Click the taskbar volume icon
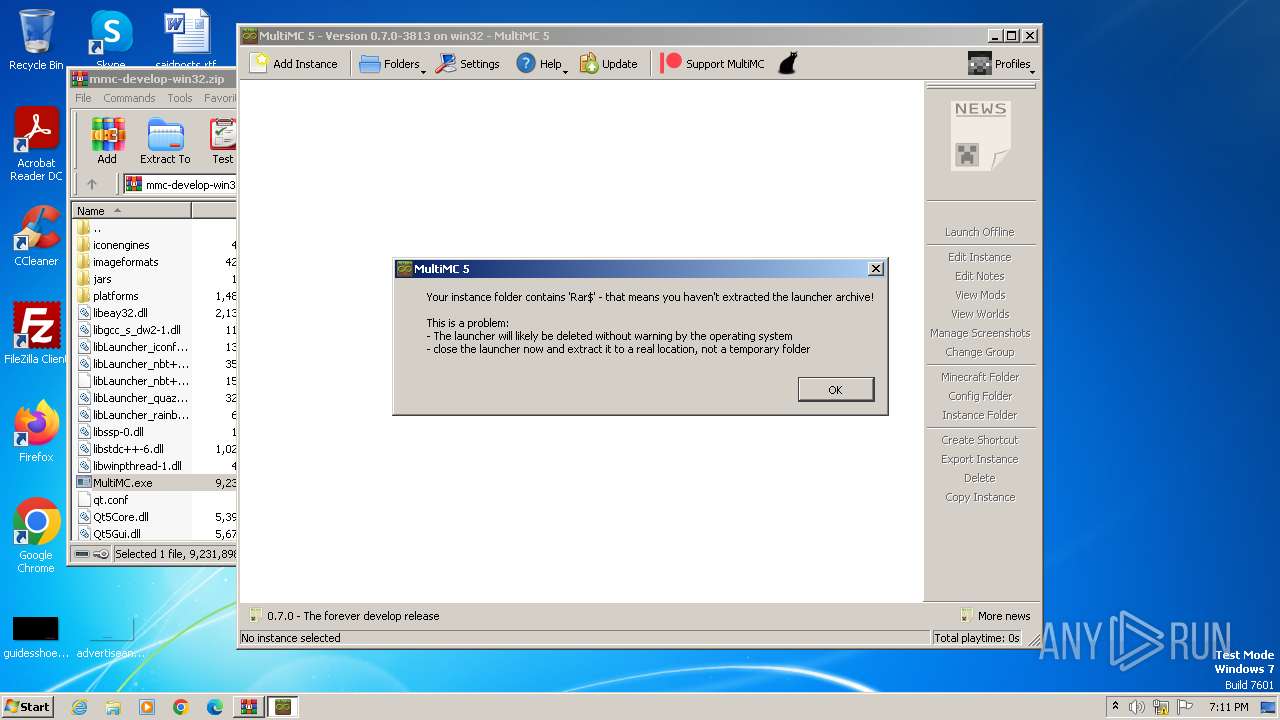1280x720 pixels. [1136, 707]
